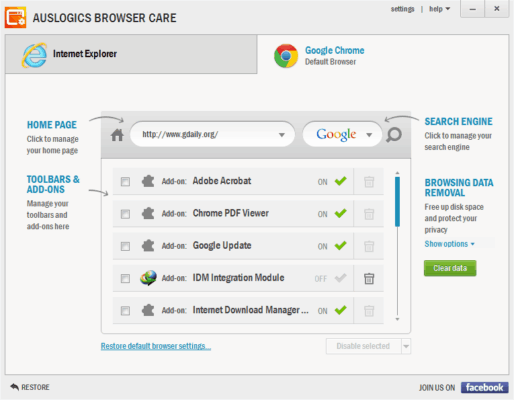
Task: Tick the Adobe Acrobat checkbox
Action: (x=125, y=182)
